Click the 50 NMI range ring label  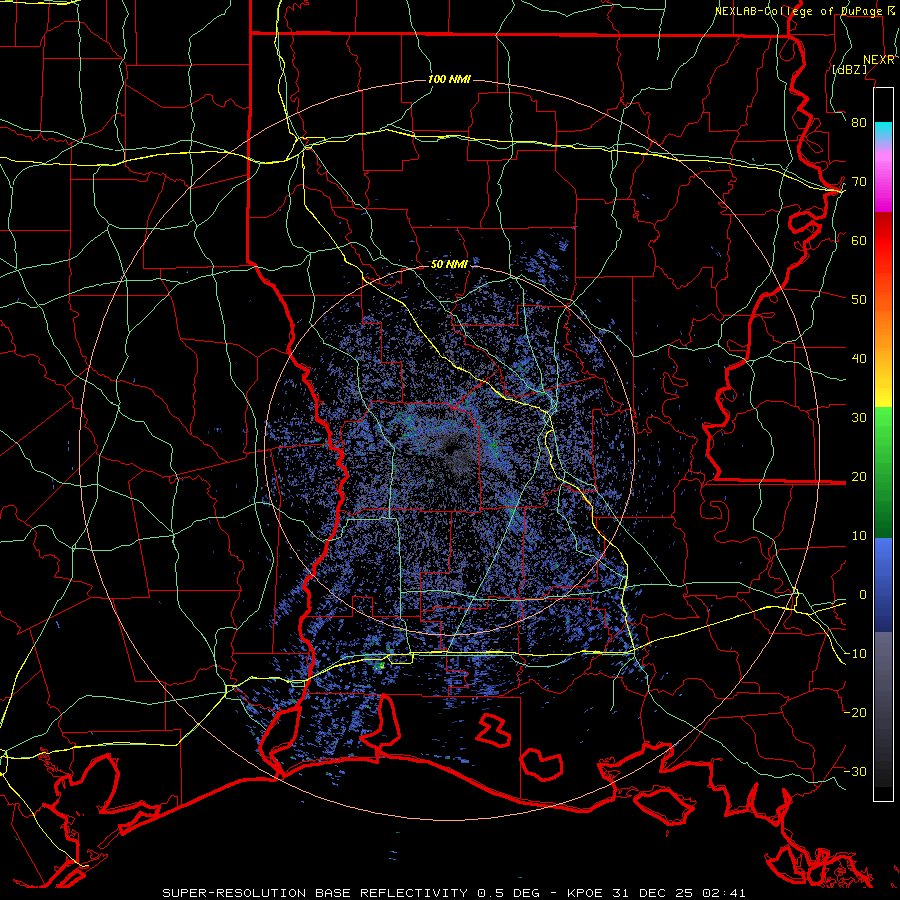pos(449,264)
